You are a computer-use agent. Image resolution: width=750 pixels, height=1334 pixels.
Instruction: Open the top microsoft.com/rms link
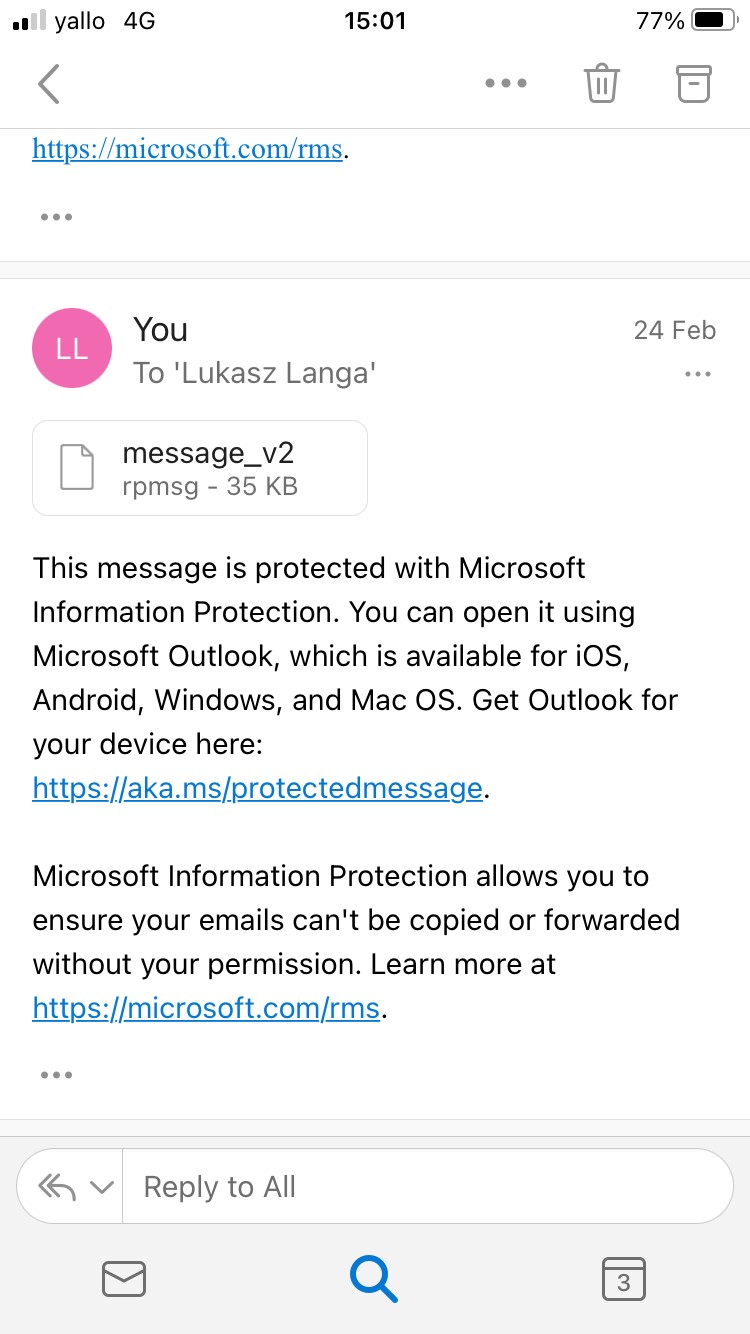tap(188, 150)
